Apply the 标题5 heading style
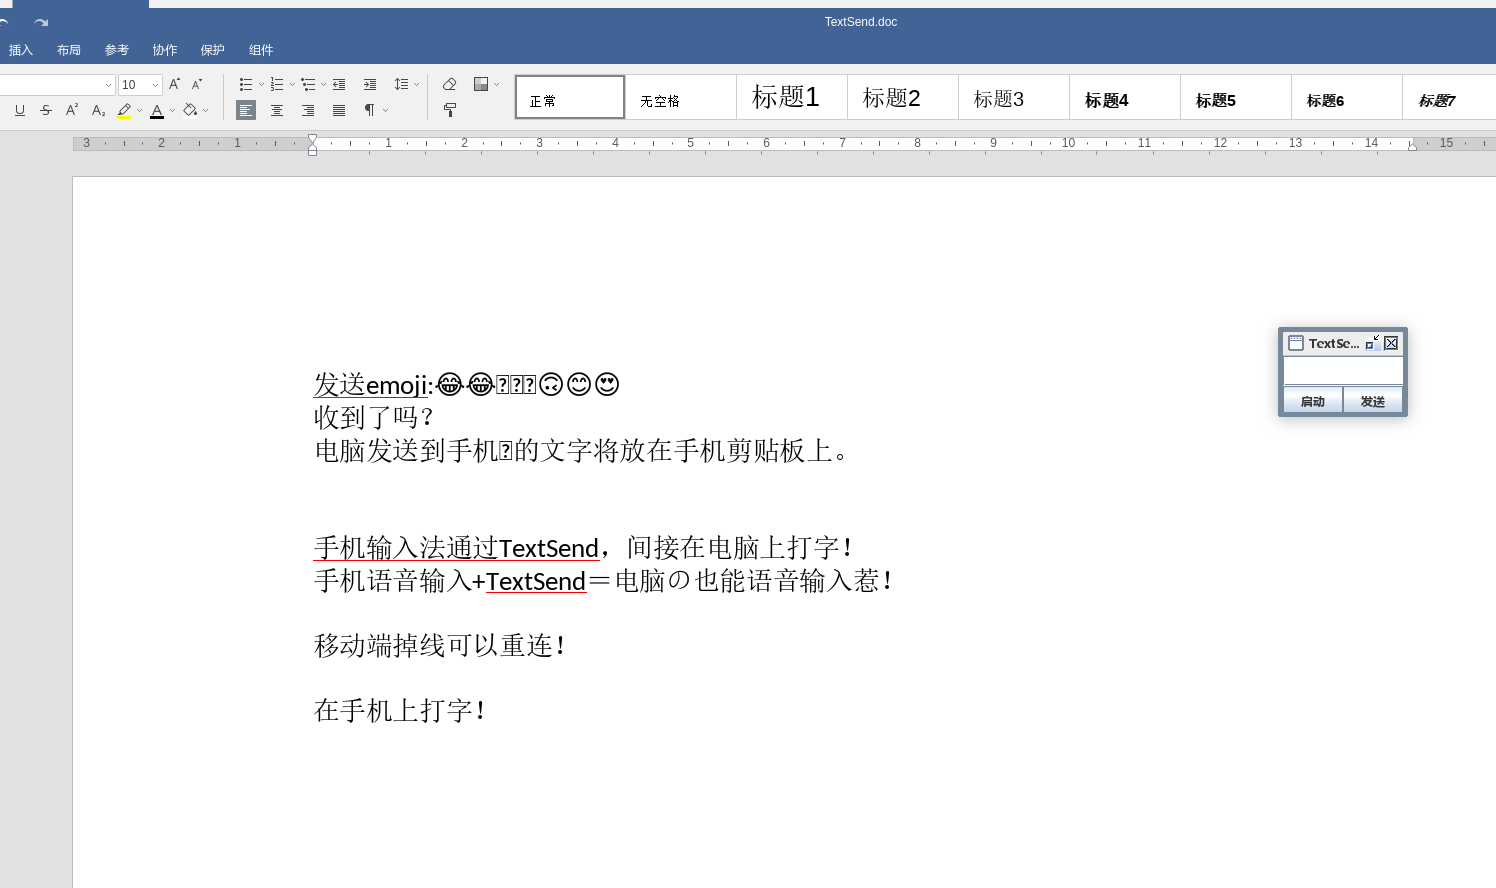The width and height of the screenshot is (1496, 888). coord(1236,97)
